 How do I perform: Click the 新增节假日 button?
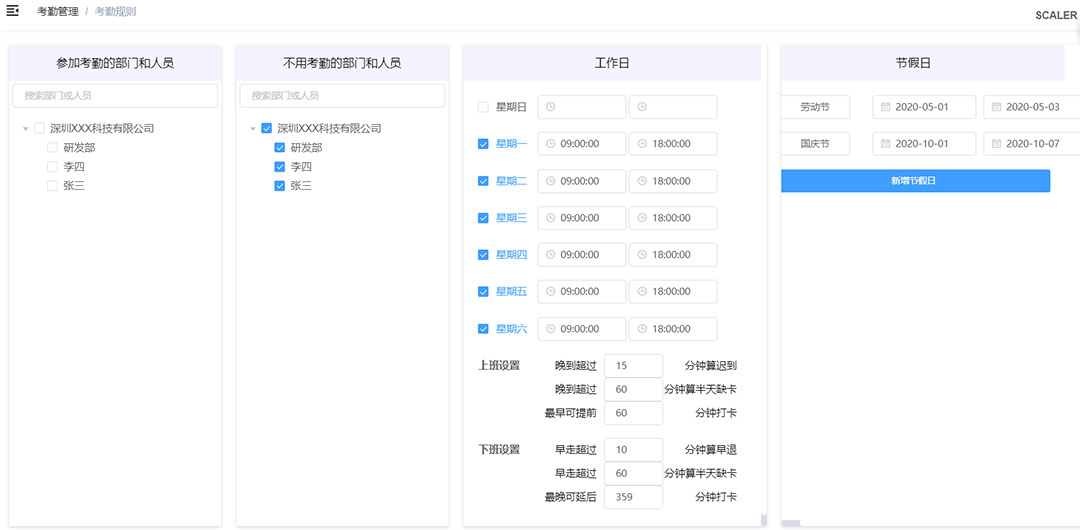point(914,181)
